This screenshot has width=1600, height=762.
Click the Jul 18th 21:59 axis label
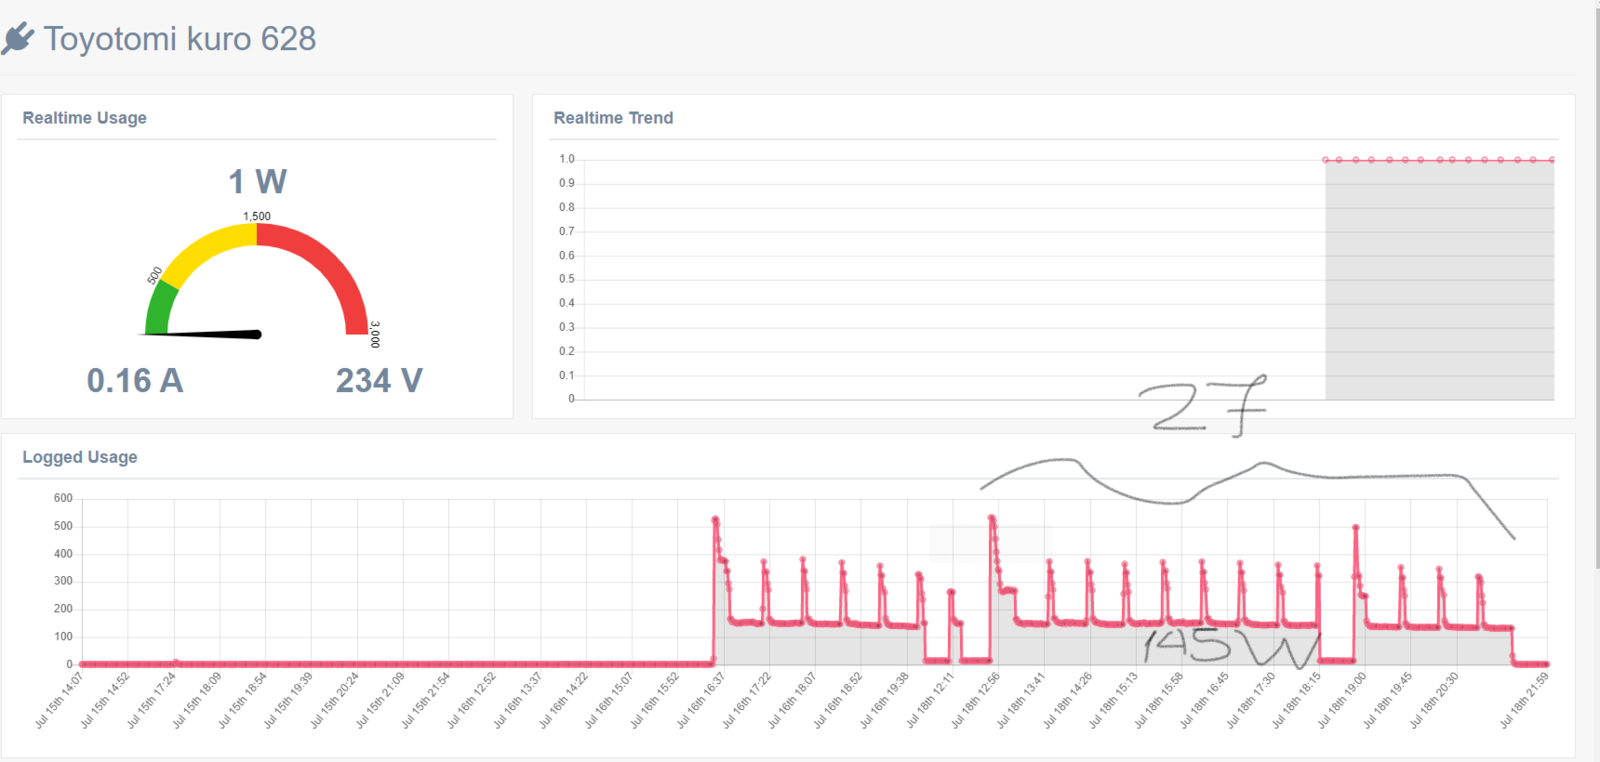[1523, 700]
